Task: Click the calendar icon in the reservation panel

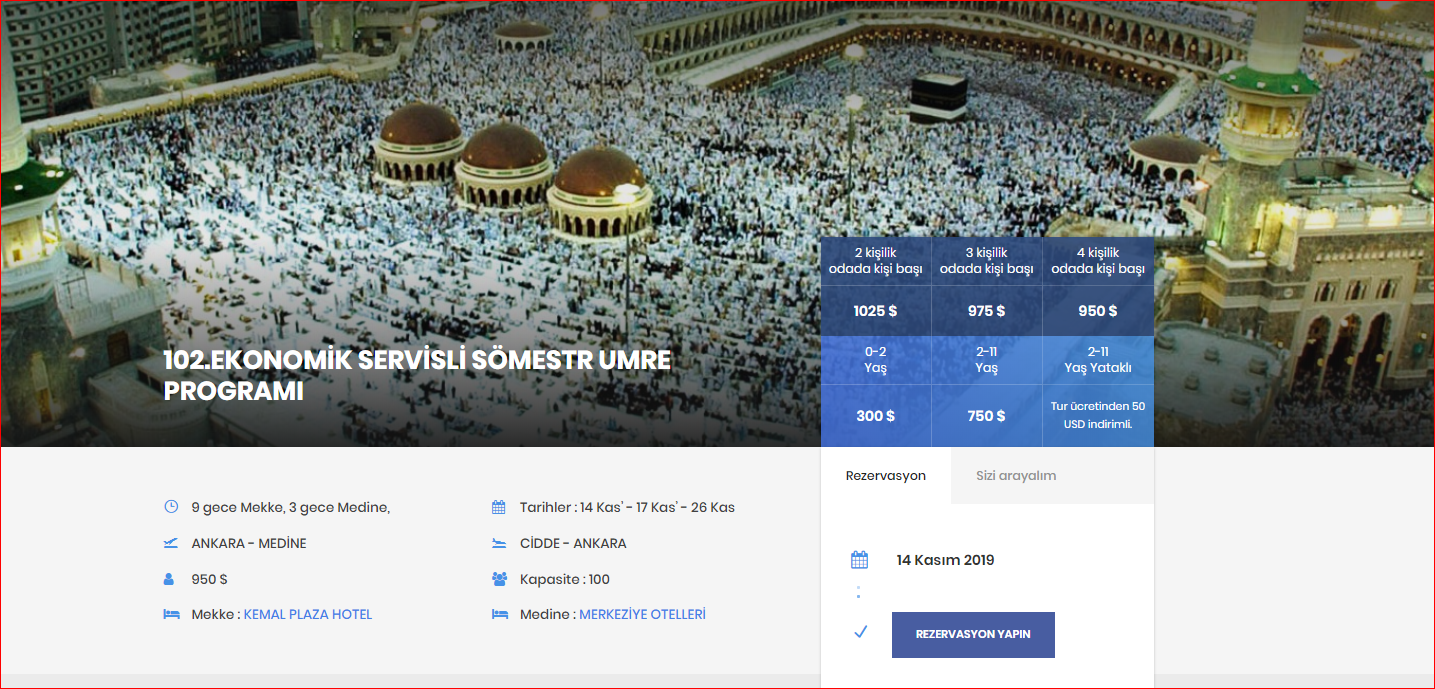Action: click(x=860, y=558)
